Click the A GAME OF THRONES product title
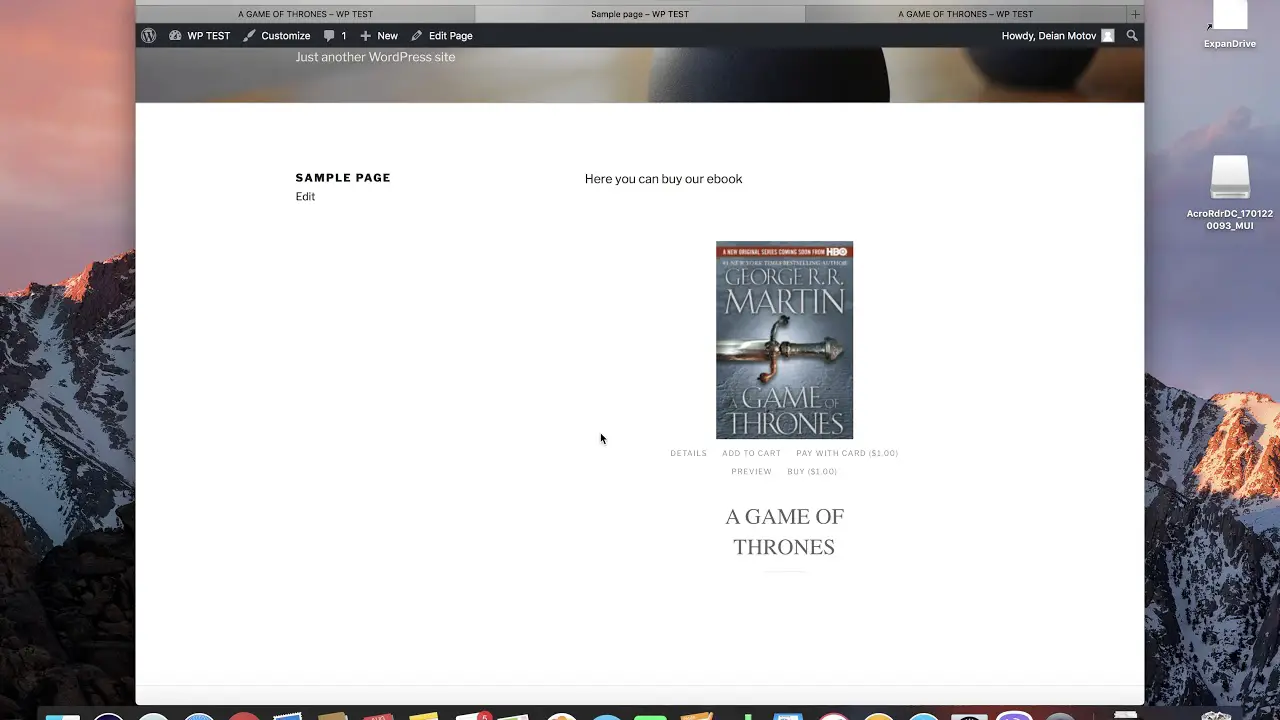Viewport: 1280px width, 720px height. [x=784, y=531]
